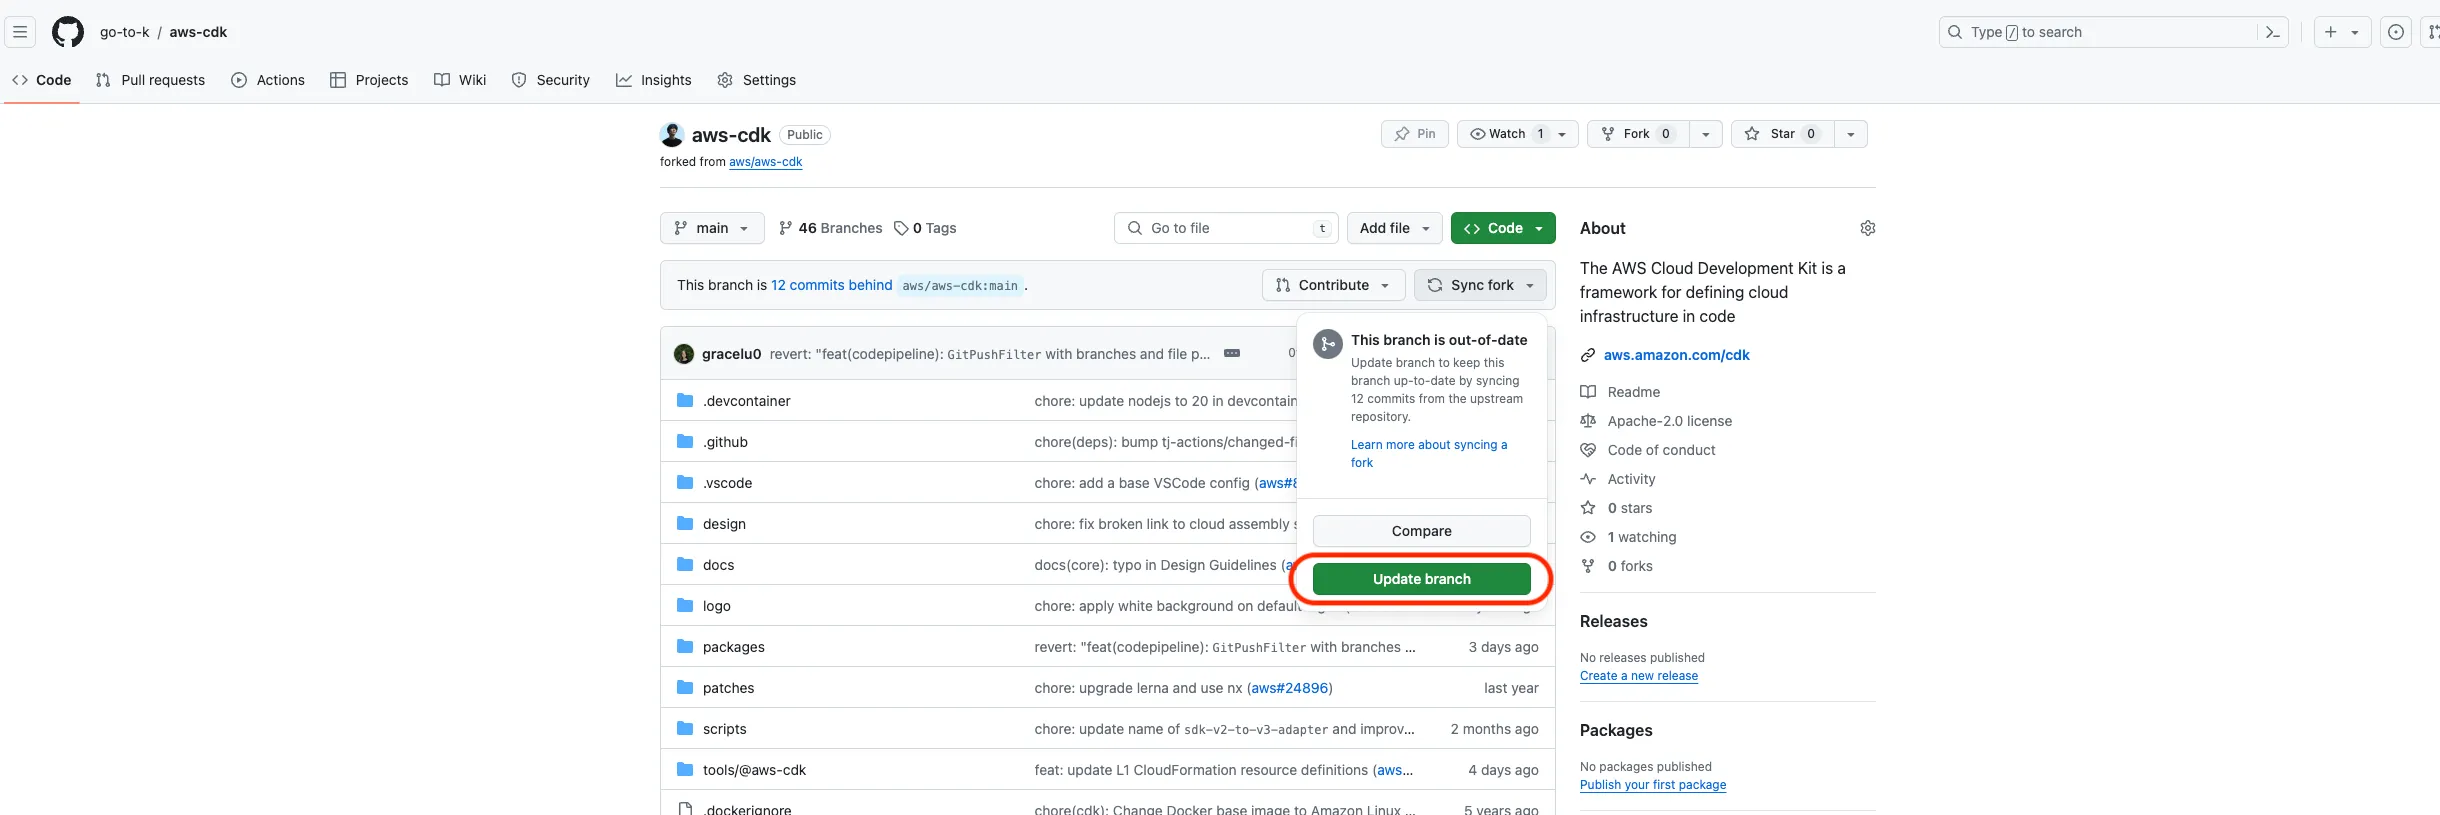Viewport: 2440px width, 815px height.
Task: Open the .github folder
Action: (725, 442)
